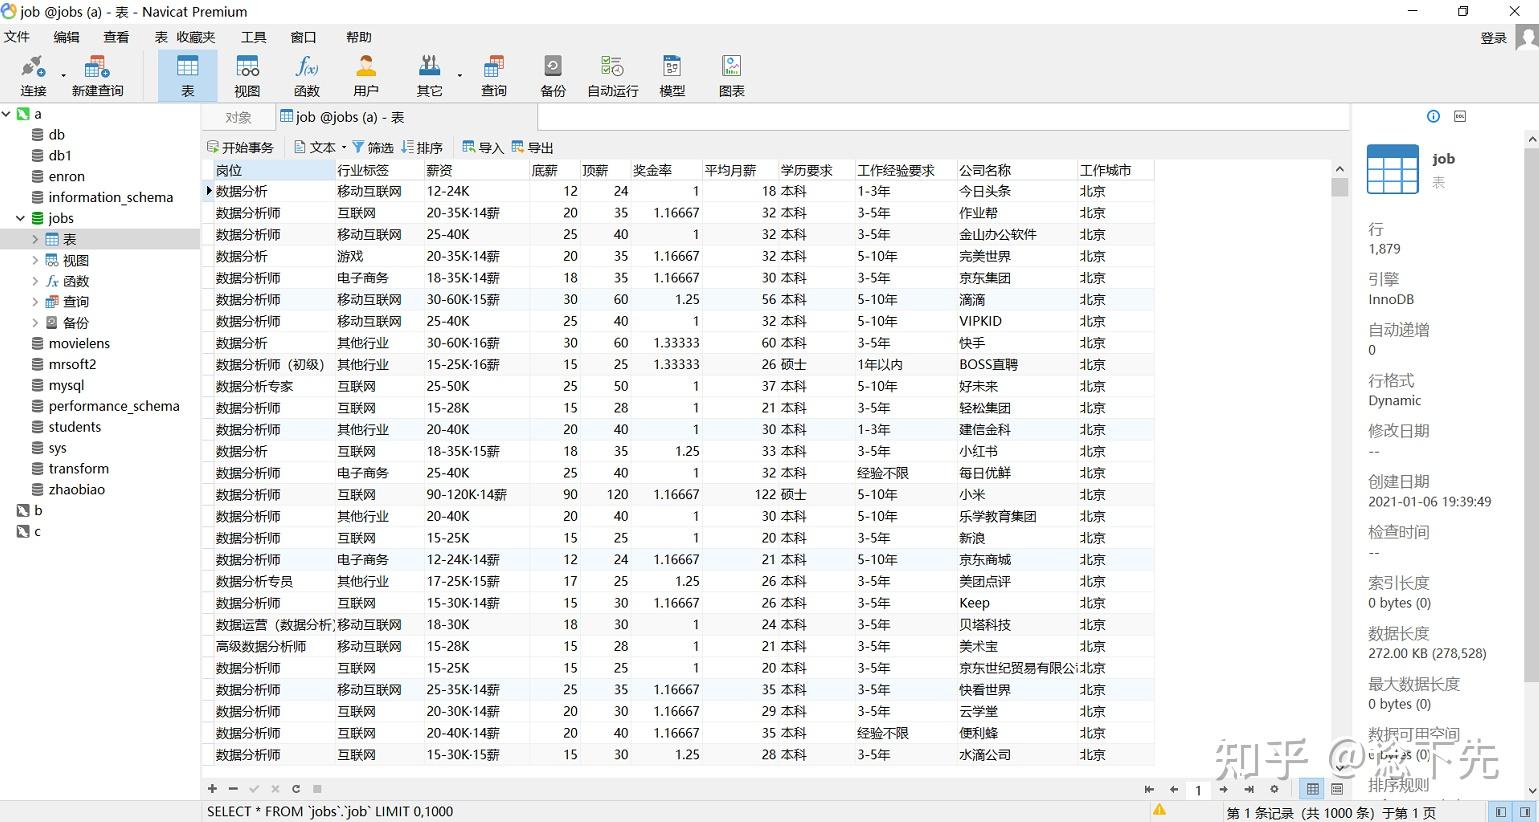Click the 筛选 filter button
Image resolution: width=1539 pixels, height=822 pixels.
click(x=373, y=147)
